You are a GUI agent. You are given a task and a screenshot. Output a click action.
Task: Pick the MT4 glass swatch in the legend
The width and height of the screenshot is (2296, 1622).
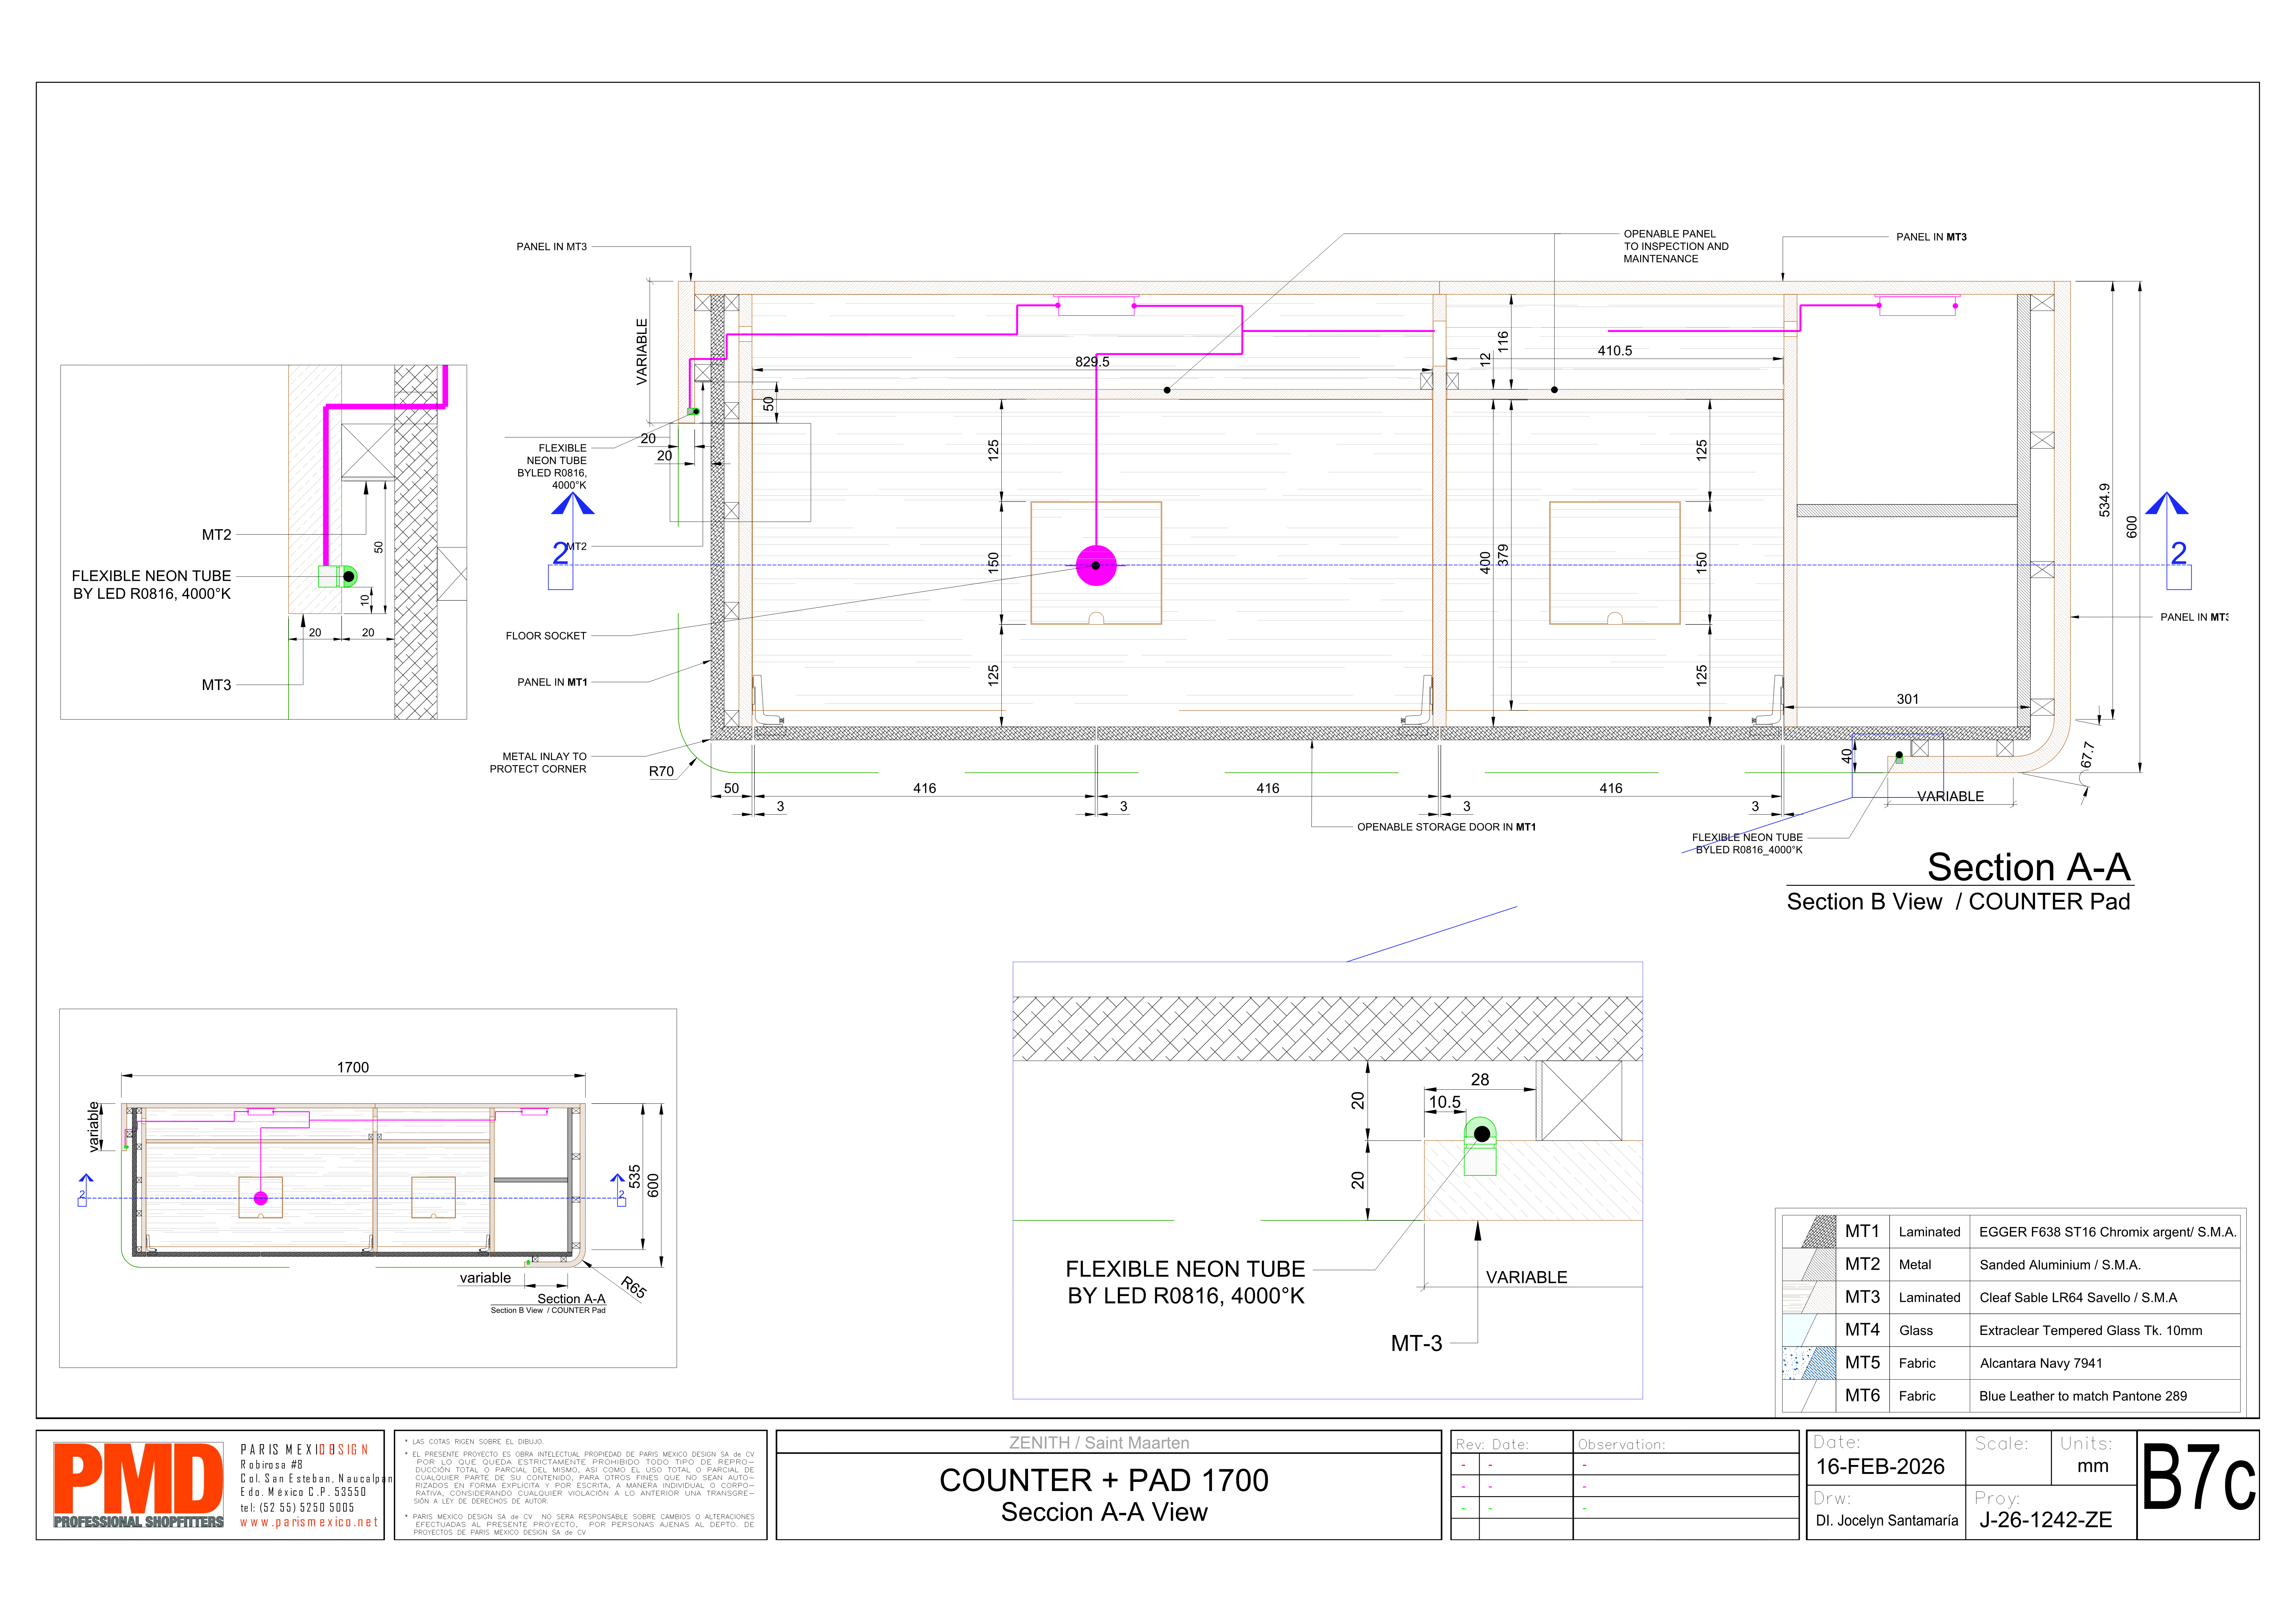1809,1330
